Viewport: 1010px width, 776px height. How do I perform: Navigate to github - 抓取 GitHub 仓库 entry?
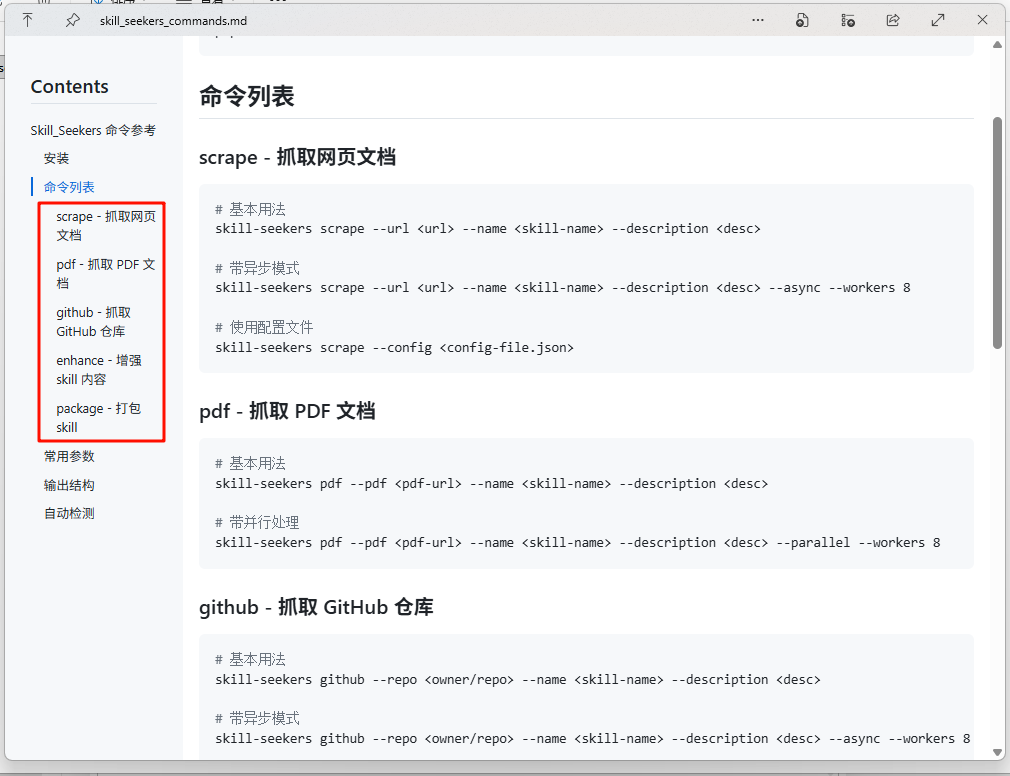[93, 321]
